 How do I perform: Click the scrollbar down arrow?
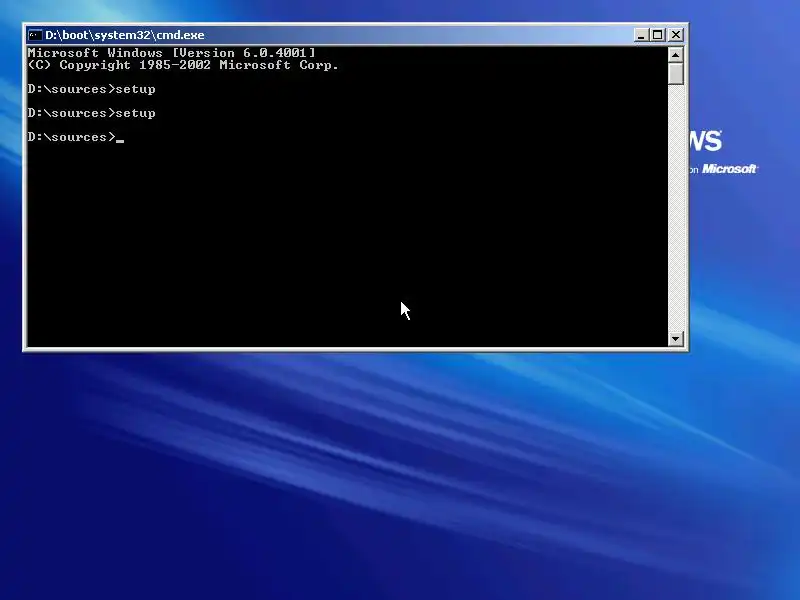pos(676,338)
